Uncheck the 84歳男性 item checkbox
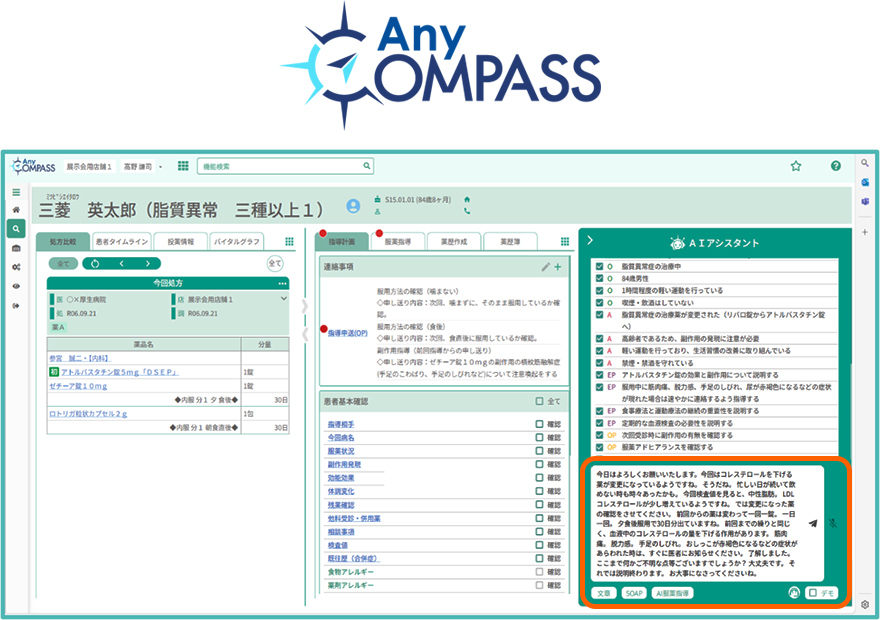Image resolution: width=880 pixels, height=620 pixels. [x=599, y=278]
